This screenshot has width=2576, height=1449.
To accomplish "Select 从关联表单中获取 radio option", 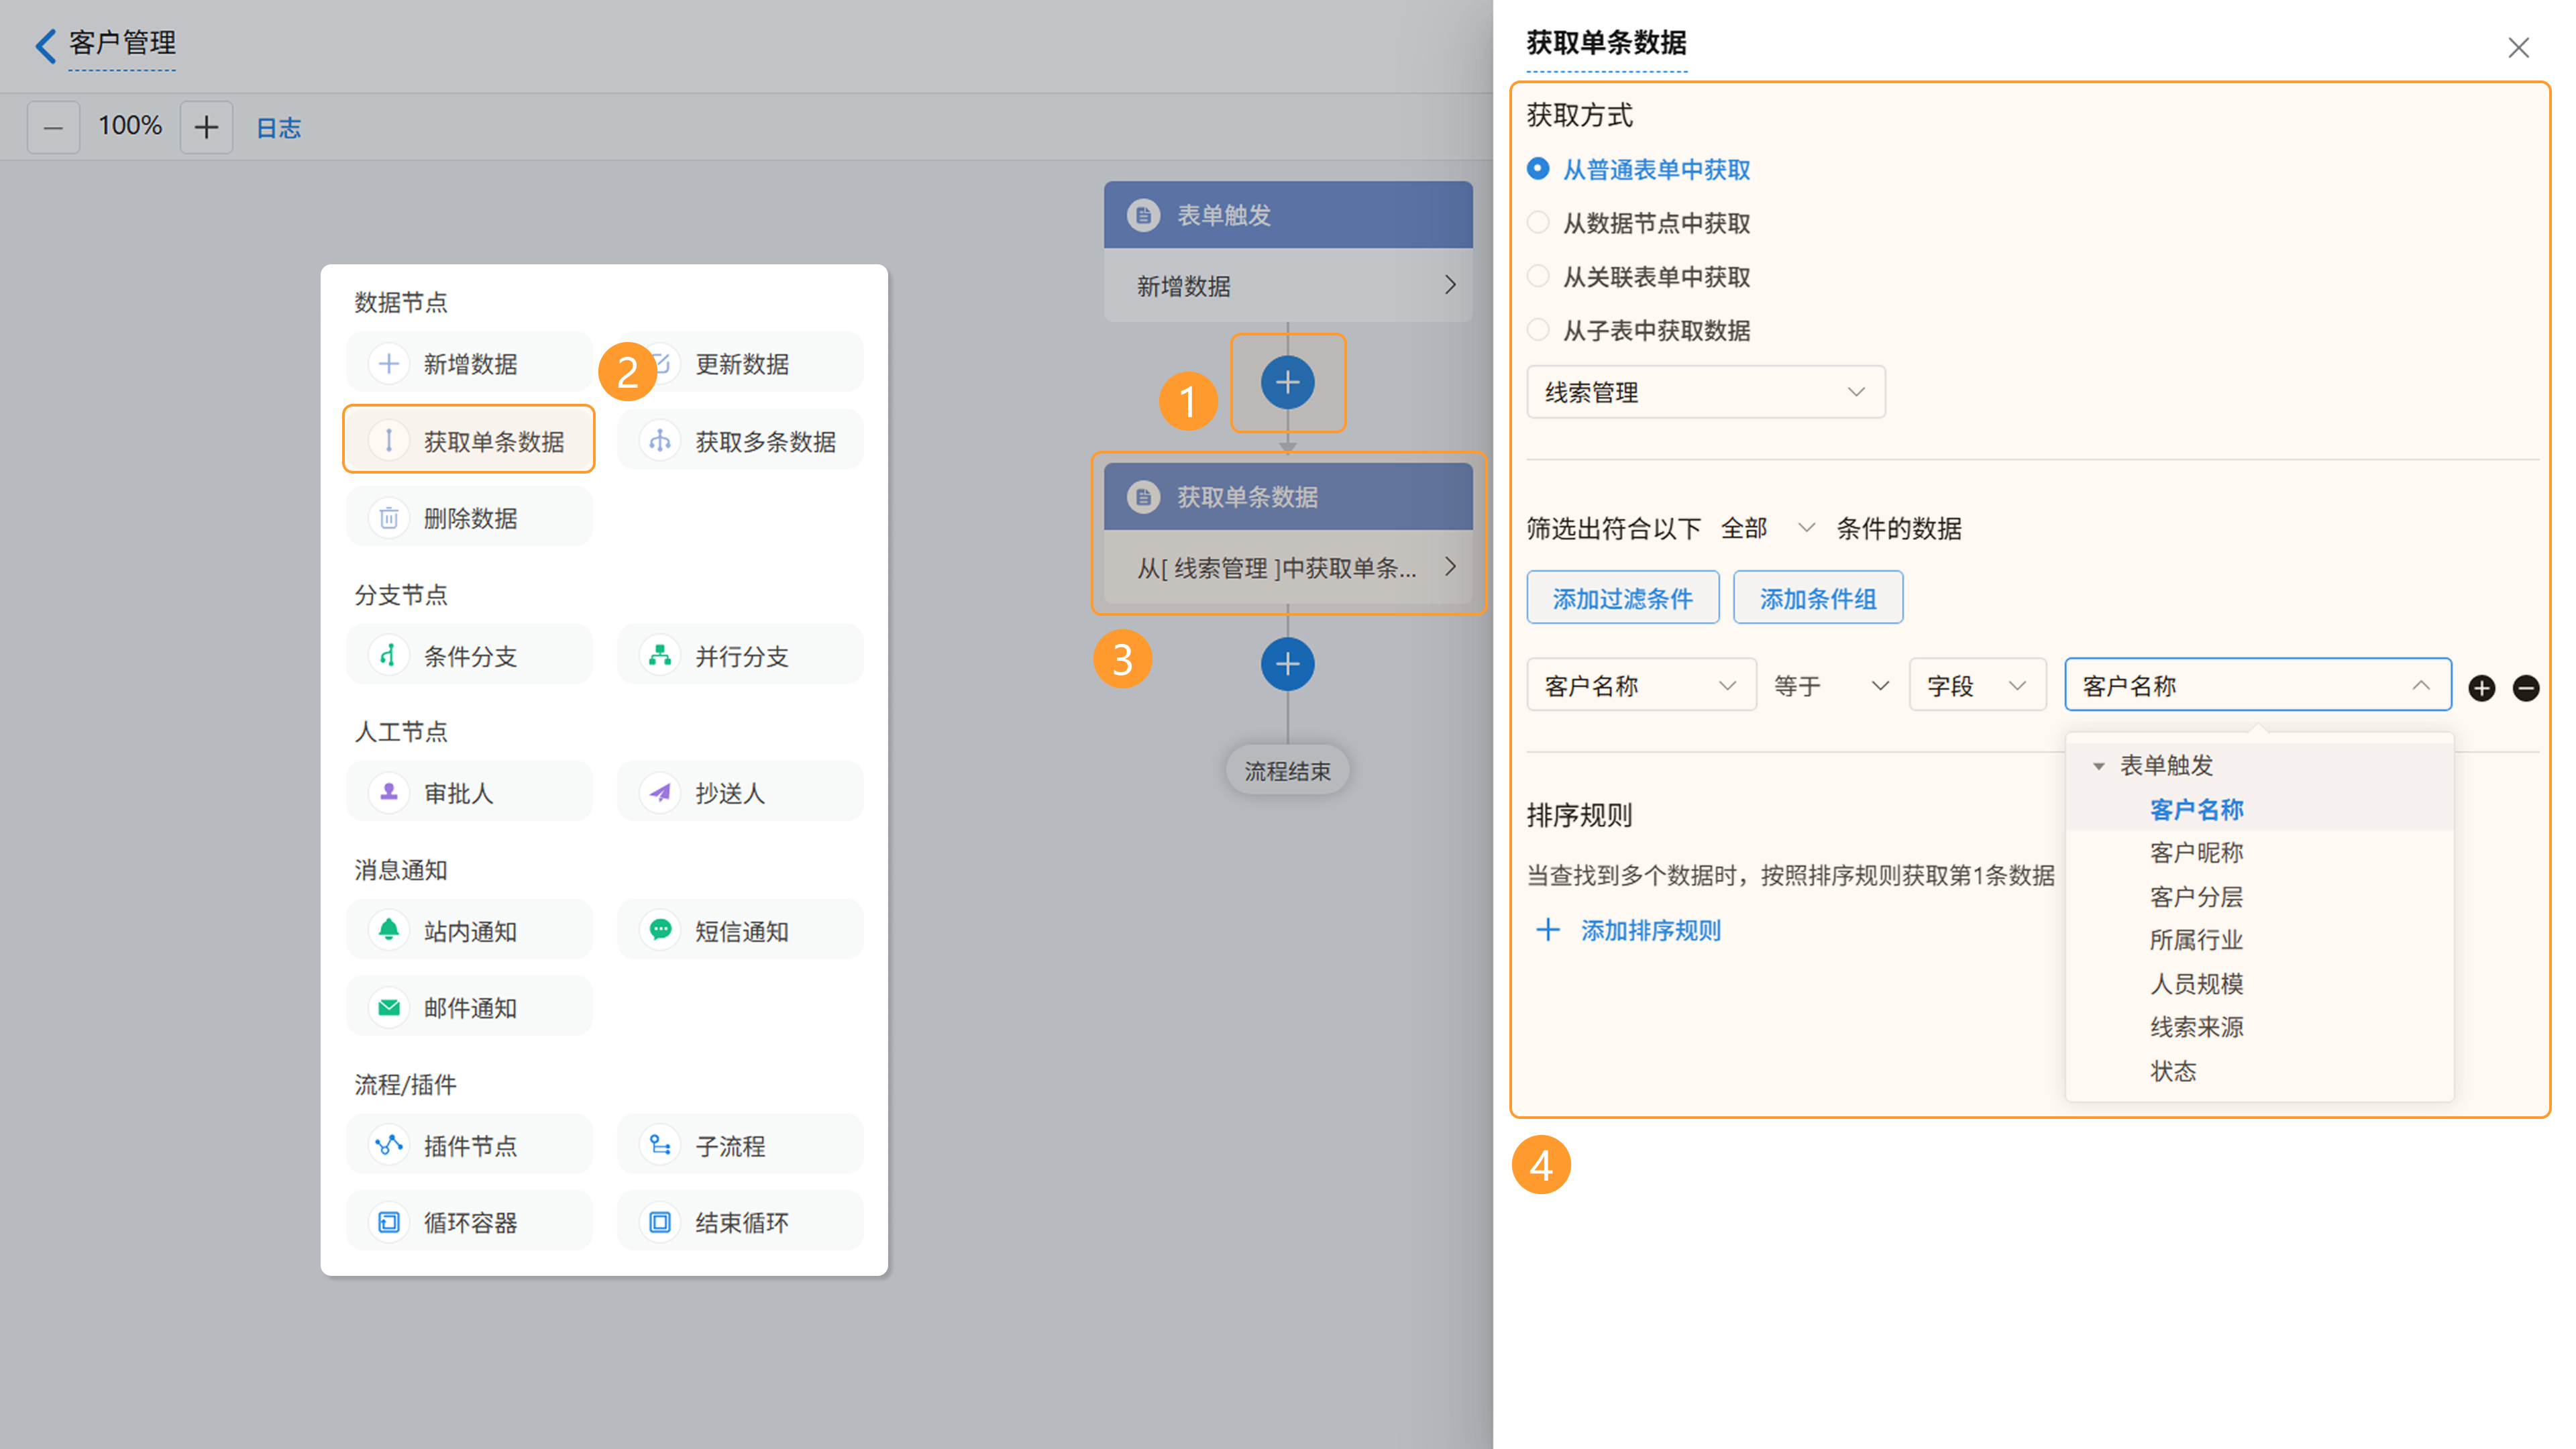I will point(1539,277).
